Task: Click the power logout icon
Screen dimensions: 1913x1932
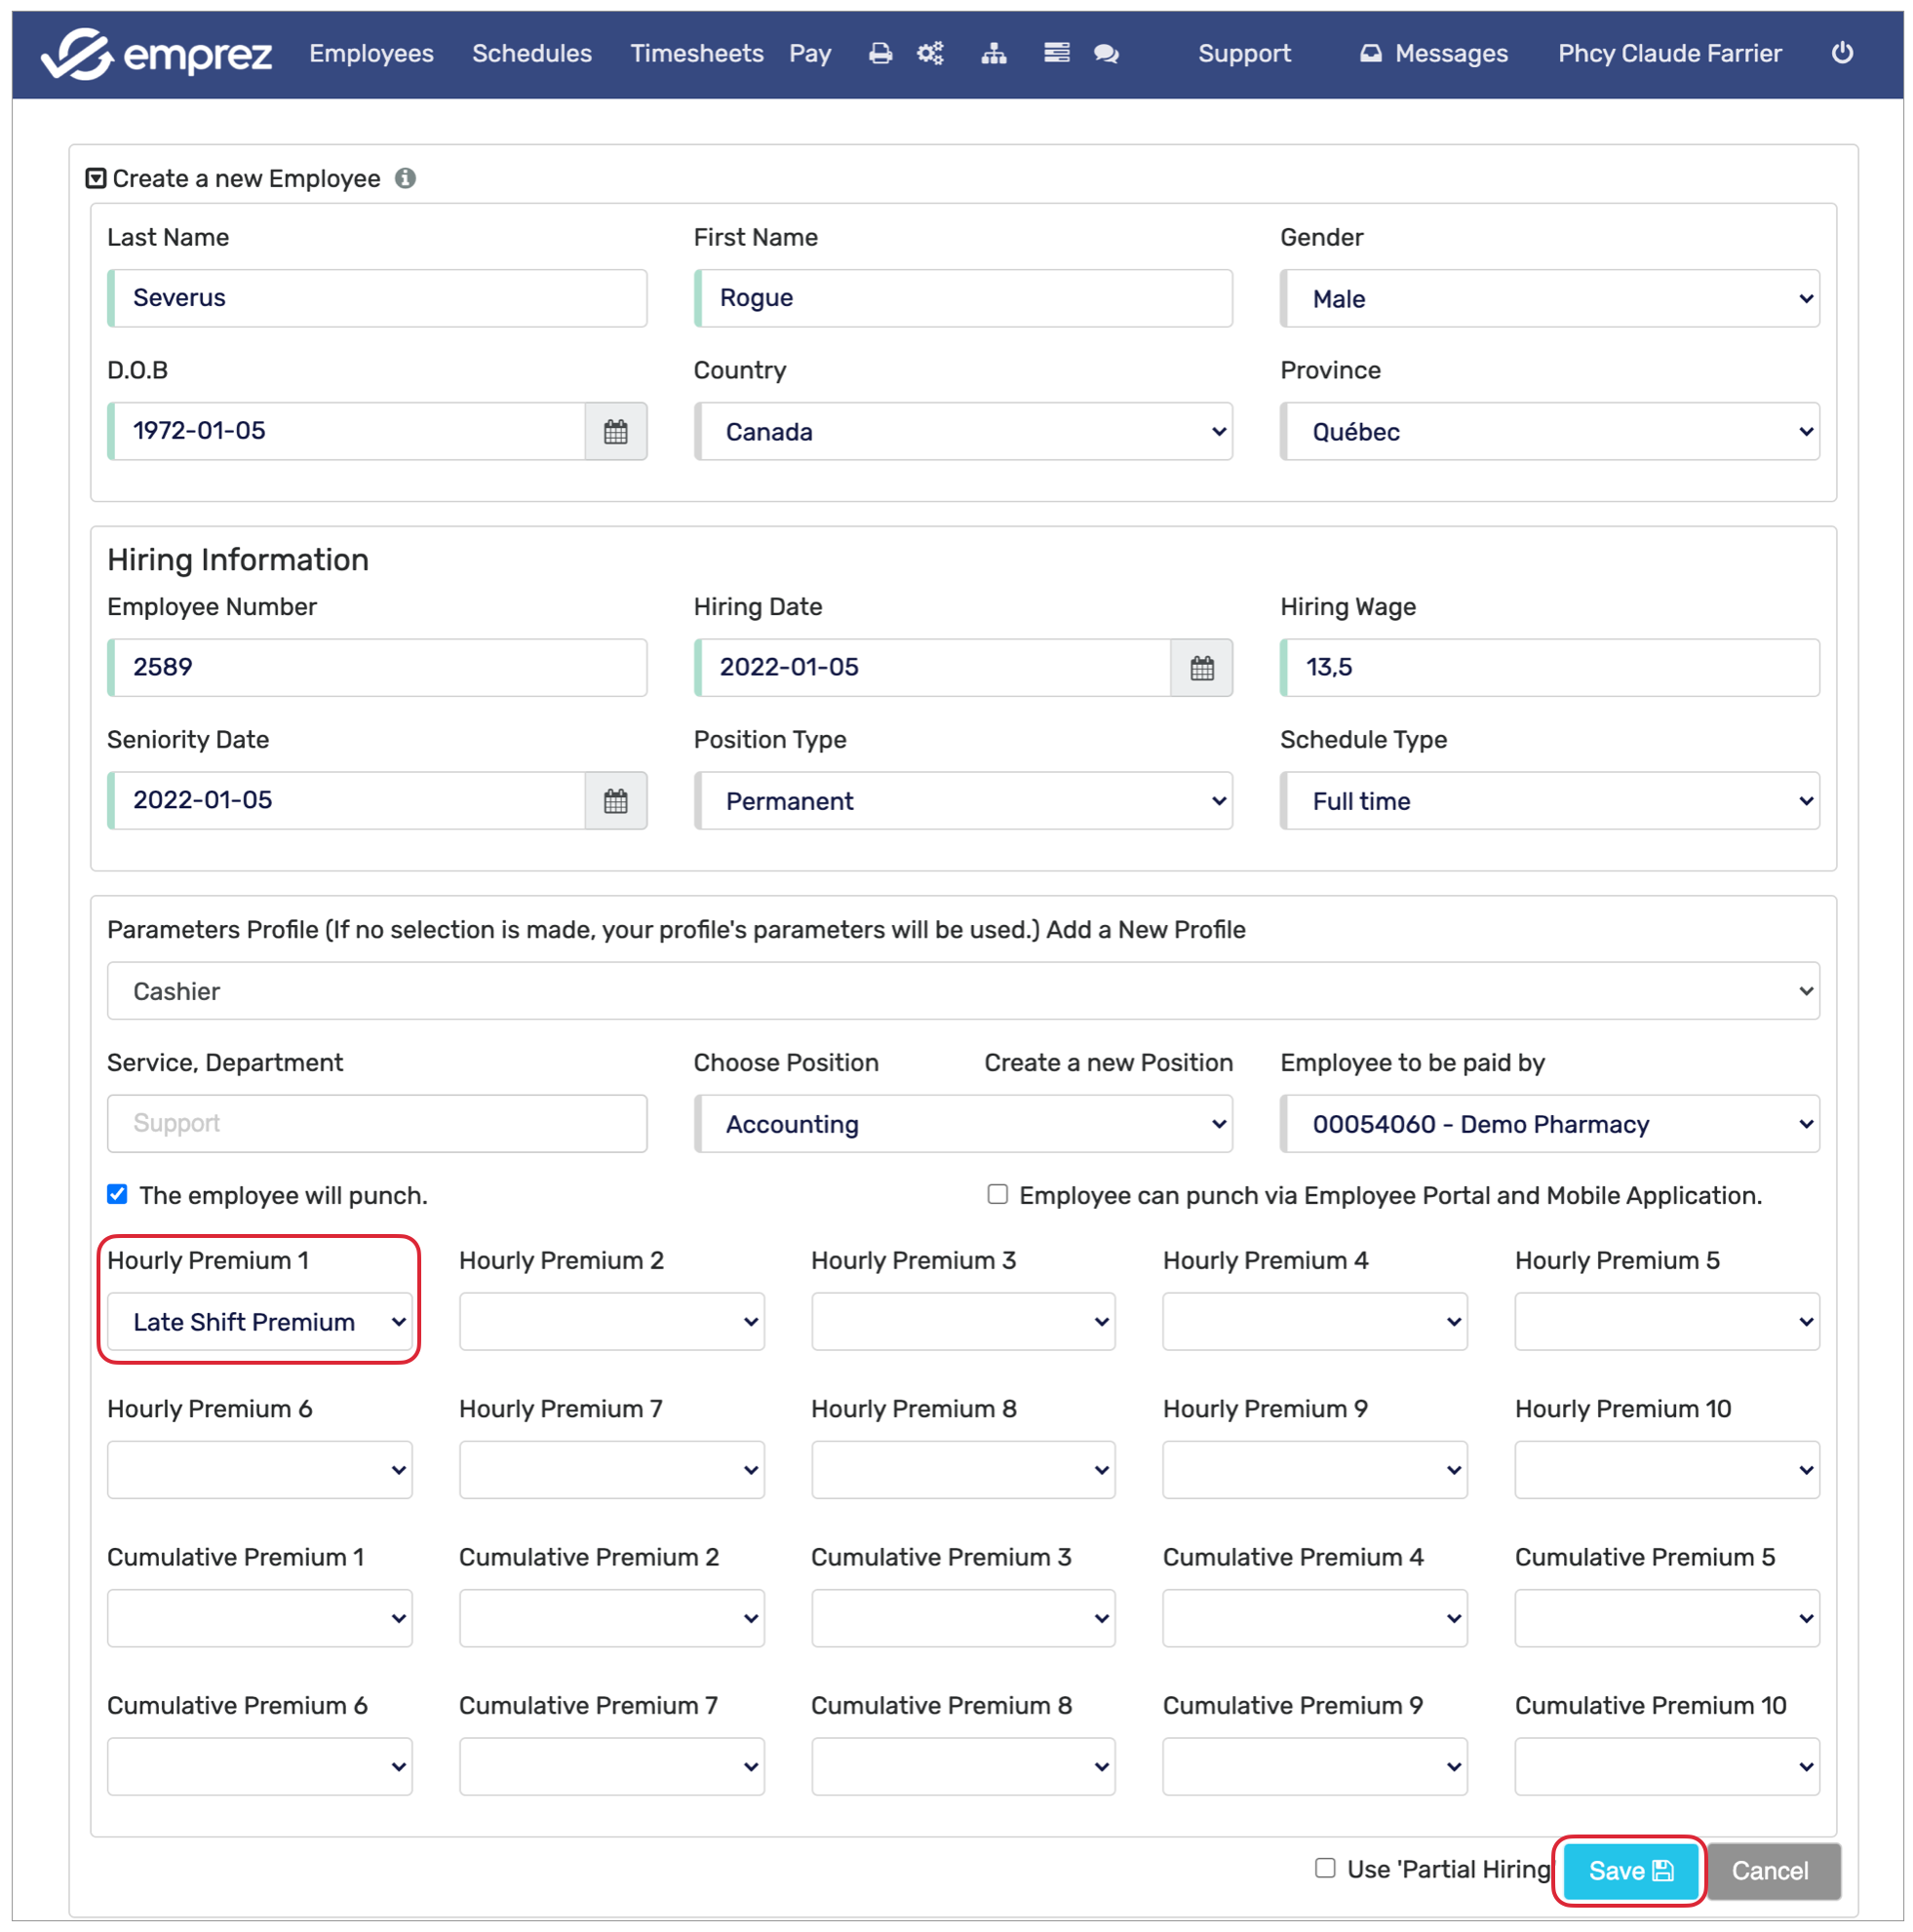Action: (x=1841, y=54)
